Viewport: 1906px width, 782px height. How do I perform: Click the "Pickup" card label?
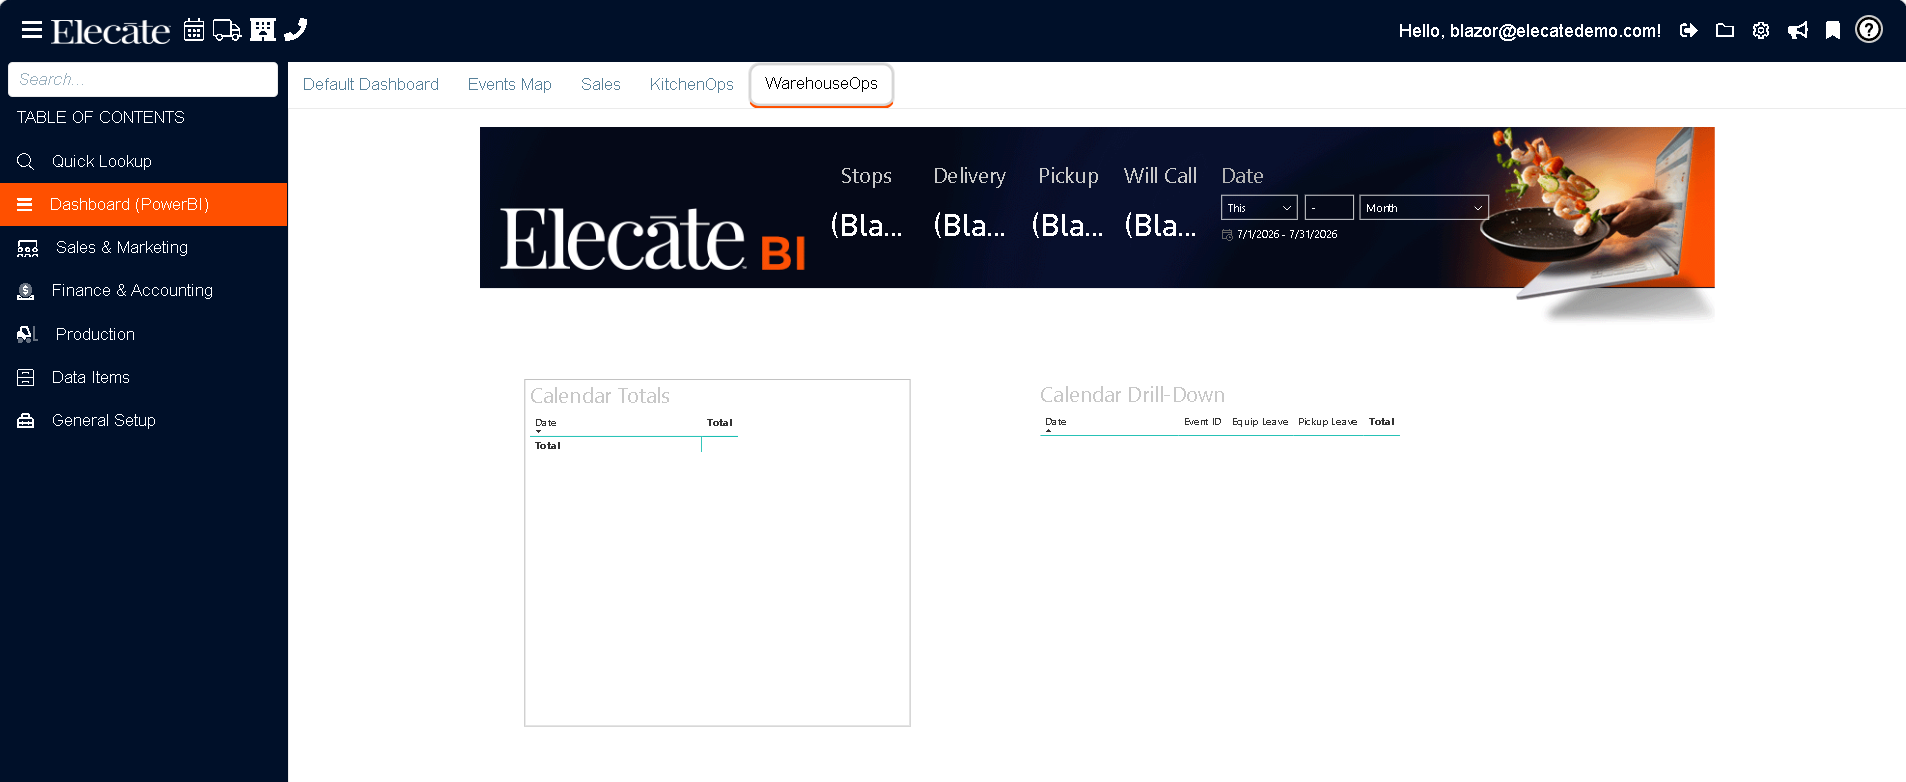[1068, 176]
